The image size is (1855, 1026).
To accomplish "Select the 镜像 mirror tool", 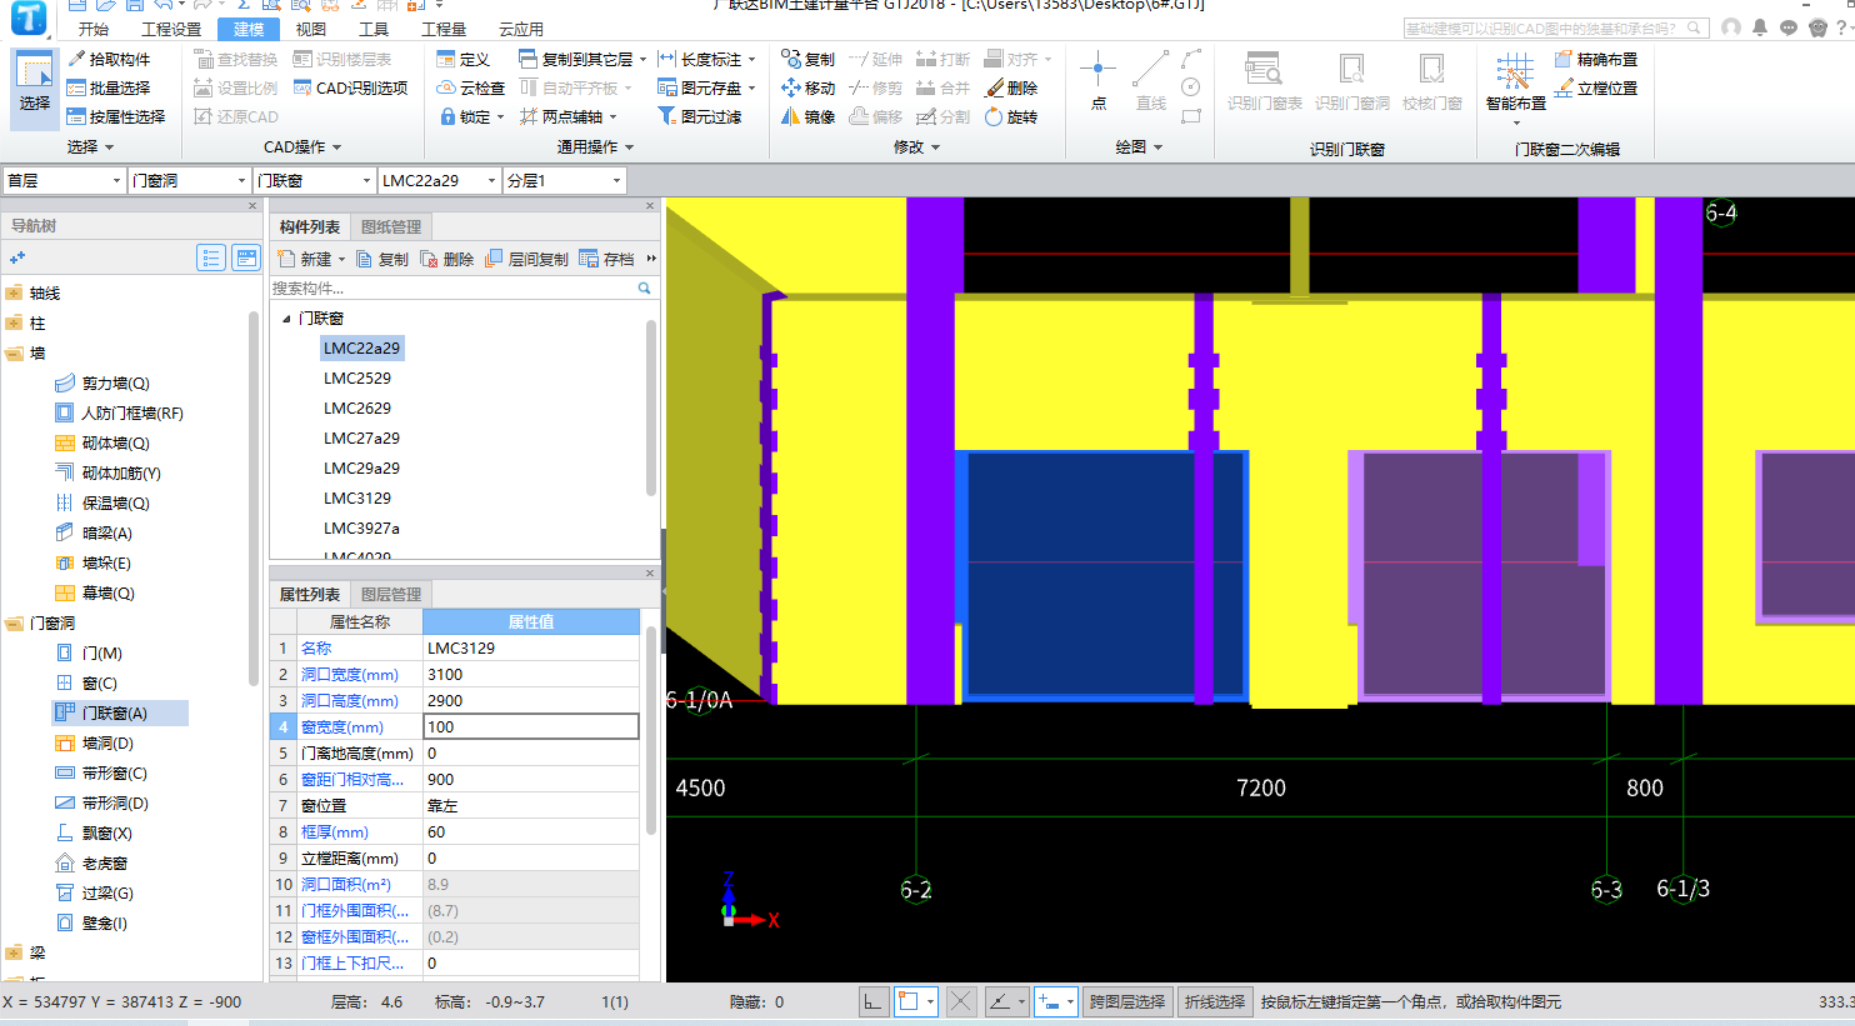I will click(x=808, y=117).
